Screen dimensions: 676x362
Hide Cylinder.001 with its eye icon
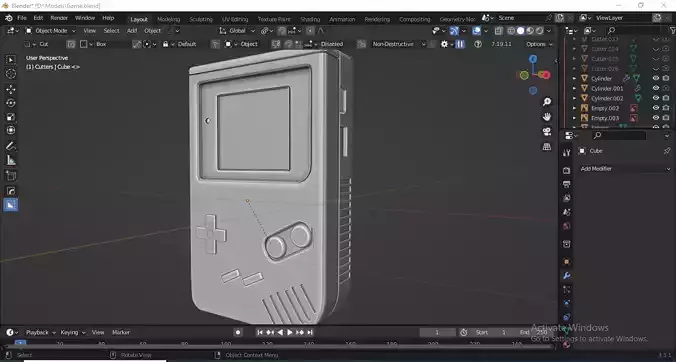point(656,88)
